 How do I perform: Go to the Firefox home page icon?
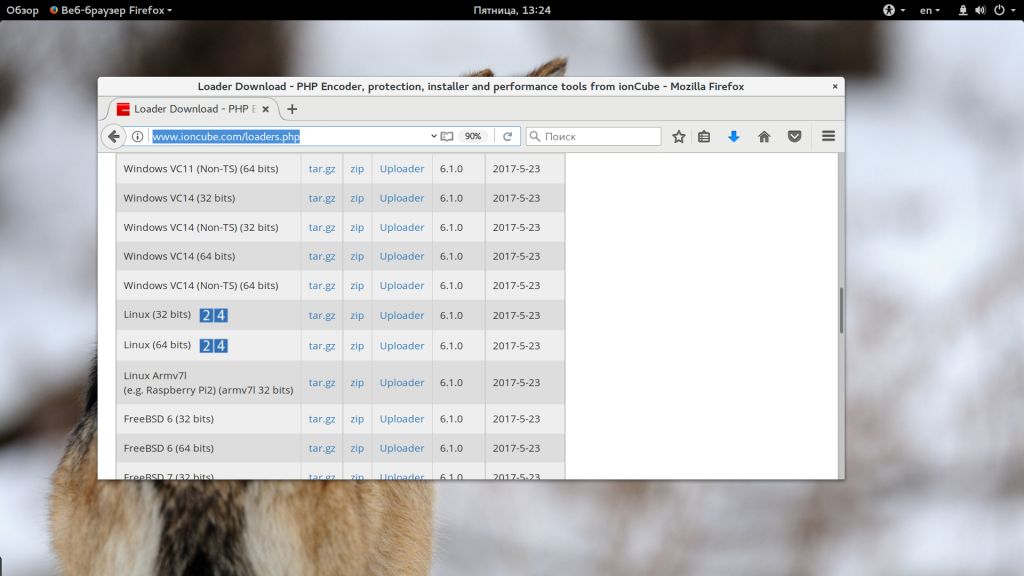764,136
